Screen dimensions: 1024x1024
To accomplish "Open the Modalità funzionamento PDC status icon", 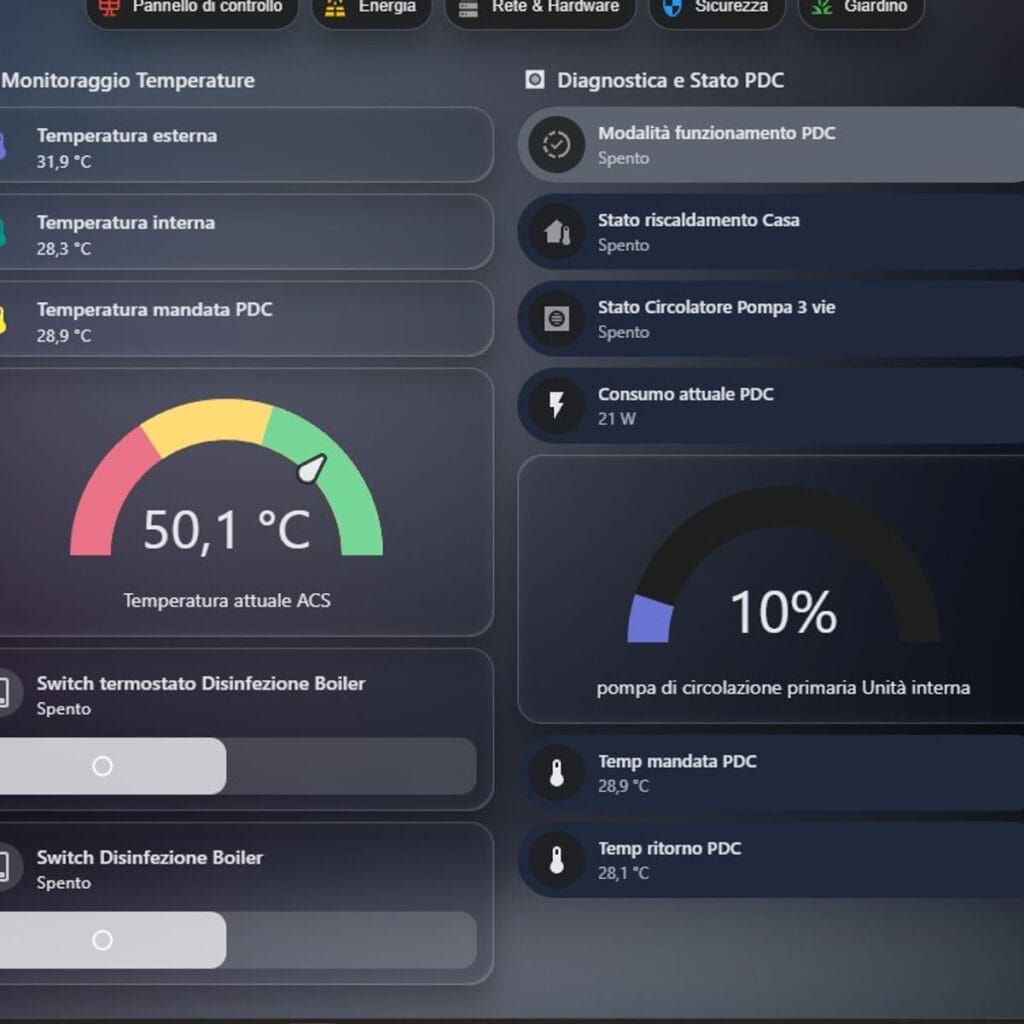I will [556, 144].
